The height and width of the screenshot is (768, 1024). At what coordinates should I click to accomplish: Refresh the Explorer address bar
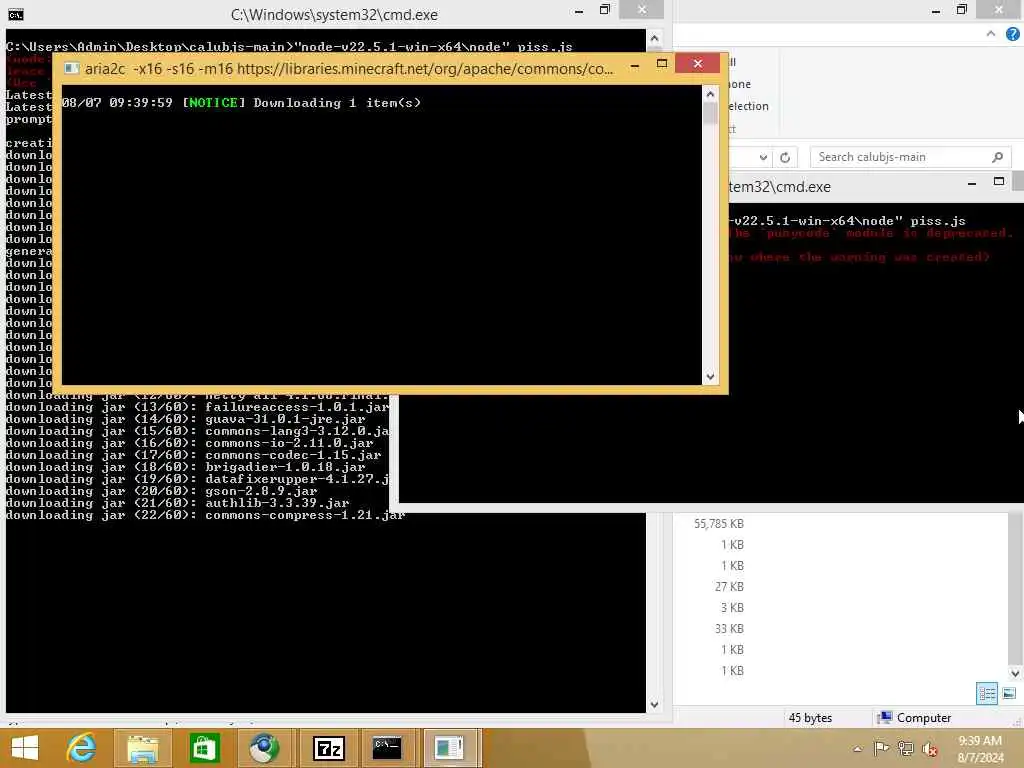tap(785, 157)
